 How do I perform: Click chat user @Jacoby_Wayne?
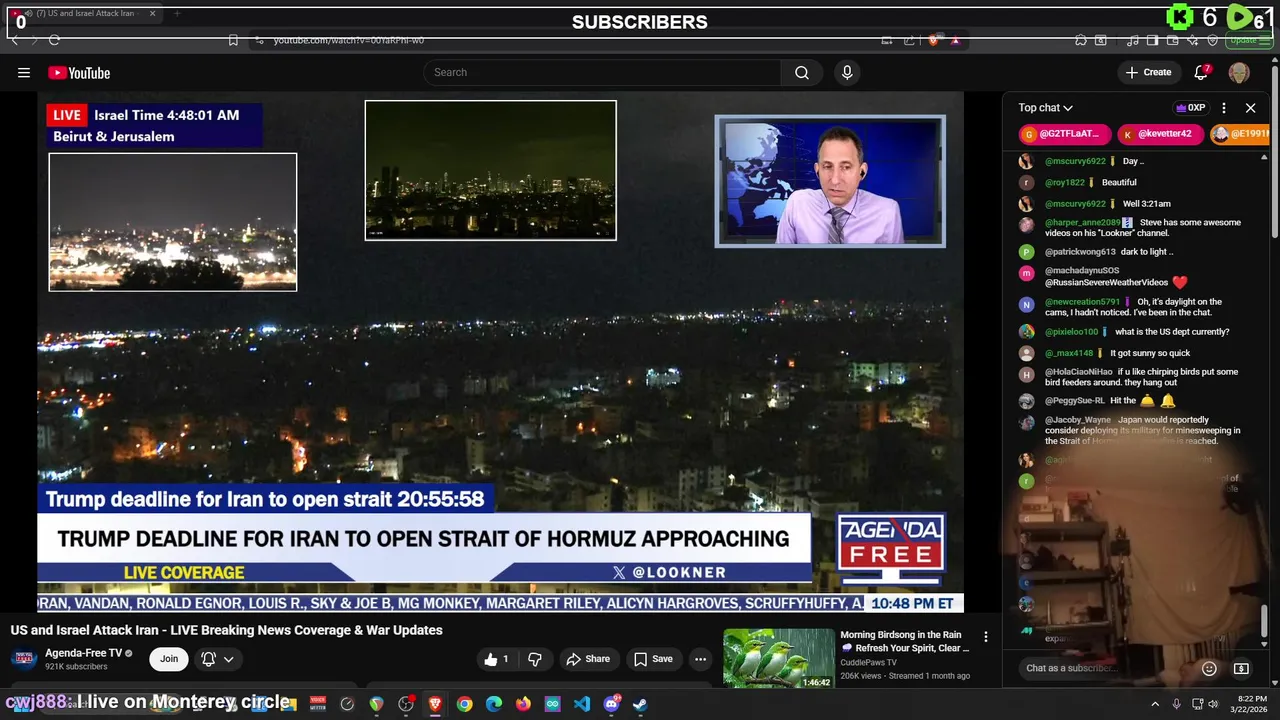1078,420
